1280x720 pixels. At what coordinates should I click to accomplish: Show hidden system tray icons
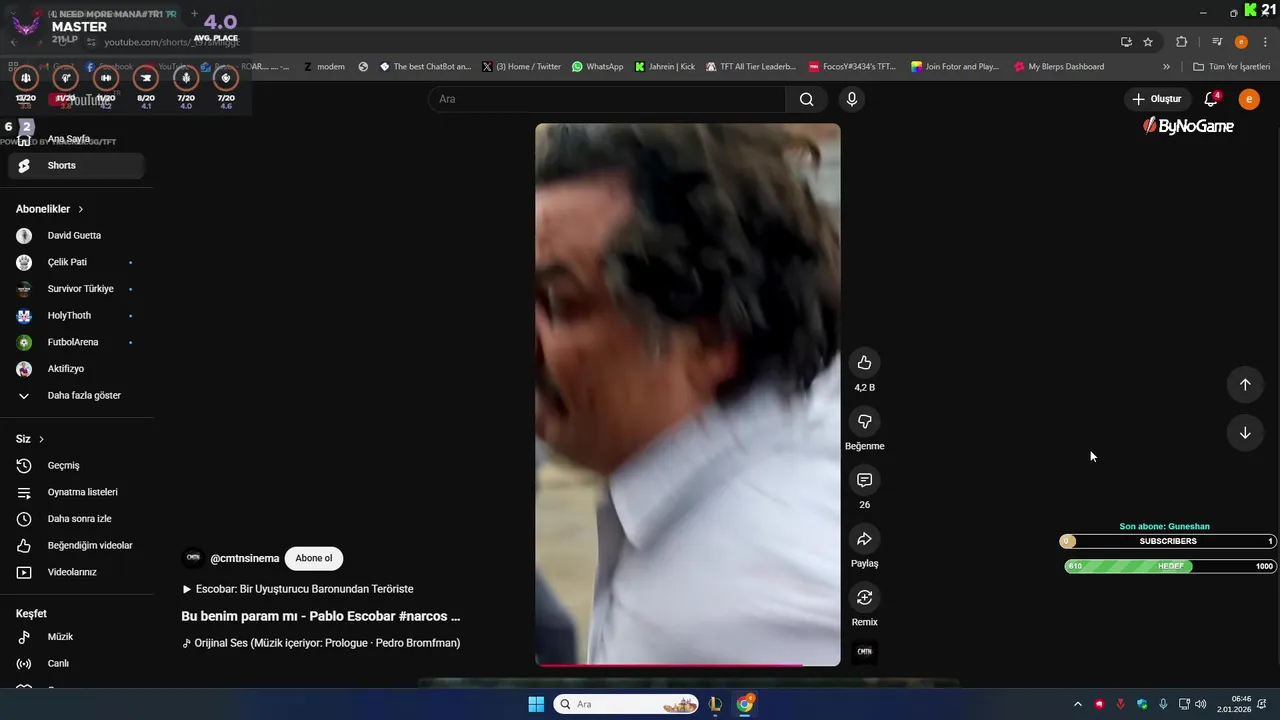pos(1077,704)
